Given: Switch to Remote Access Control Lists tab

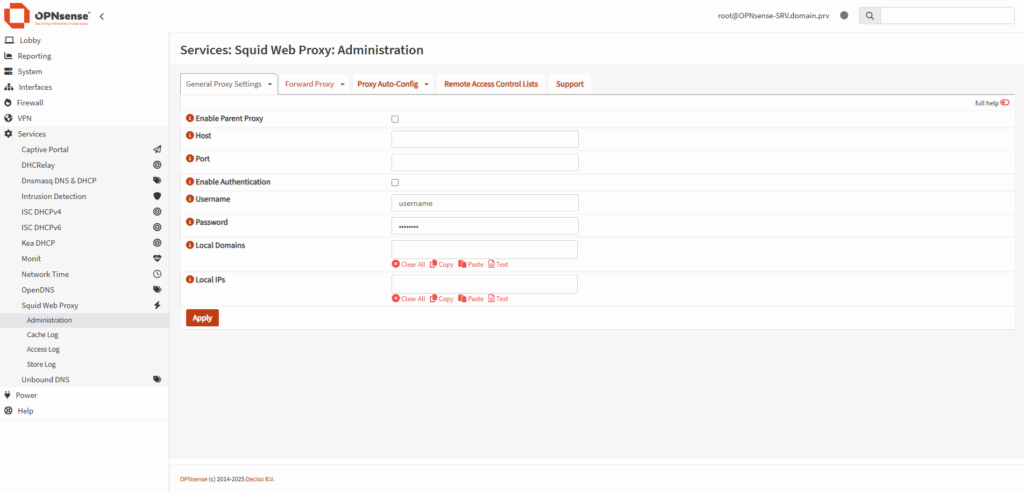Looking at the screenshot, I should (491, 84).
